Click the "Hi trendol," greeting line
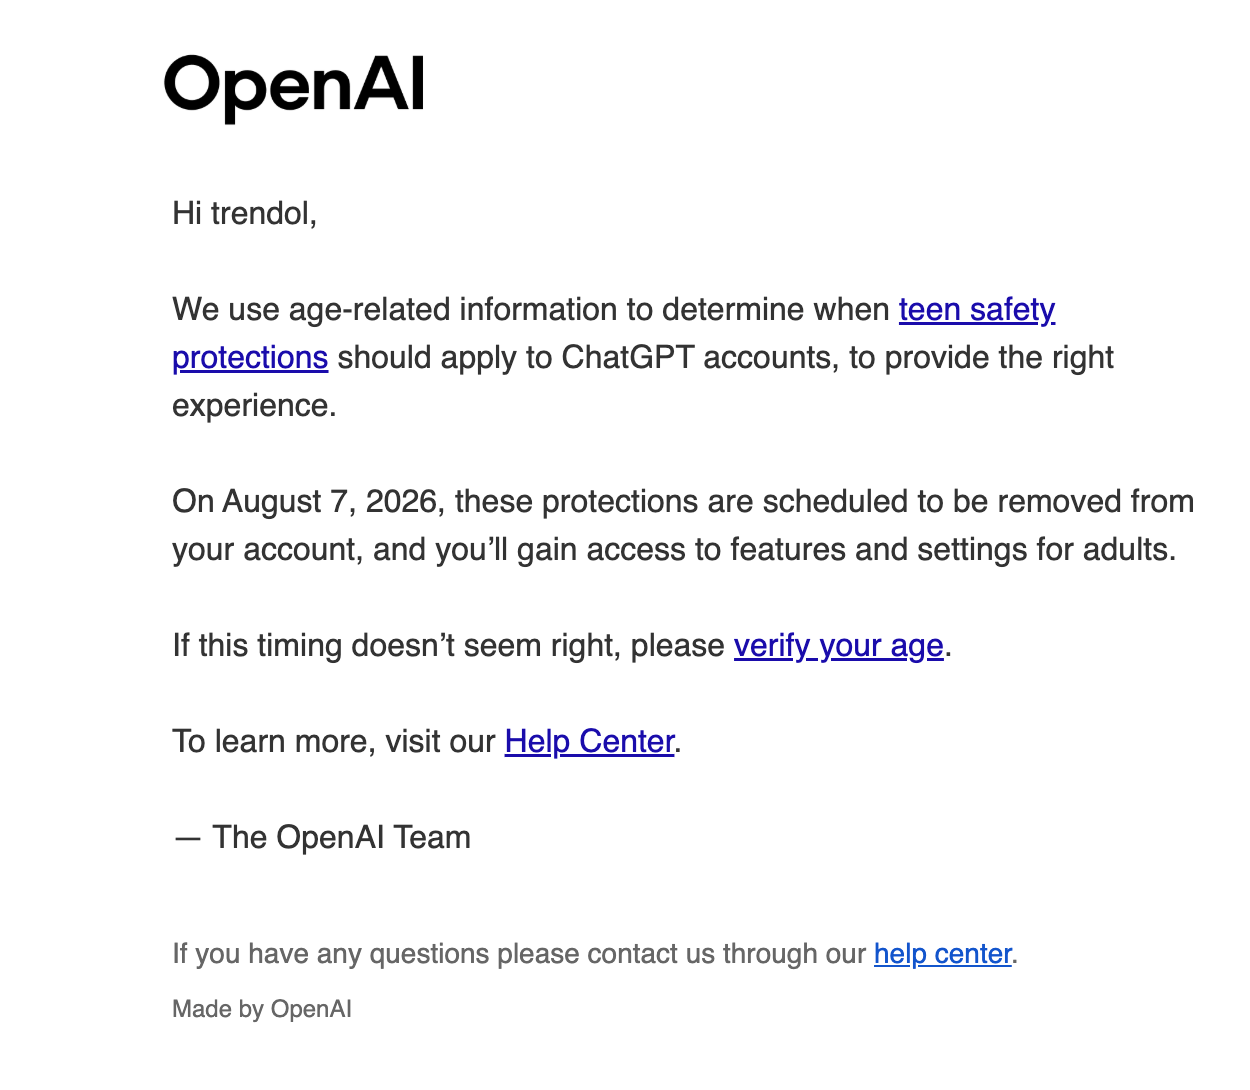 pyautogui.click(x=245, y=213)
